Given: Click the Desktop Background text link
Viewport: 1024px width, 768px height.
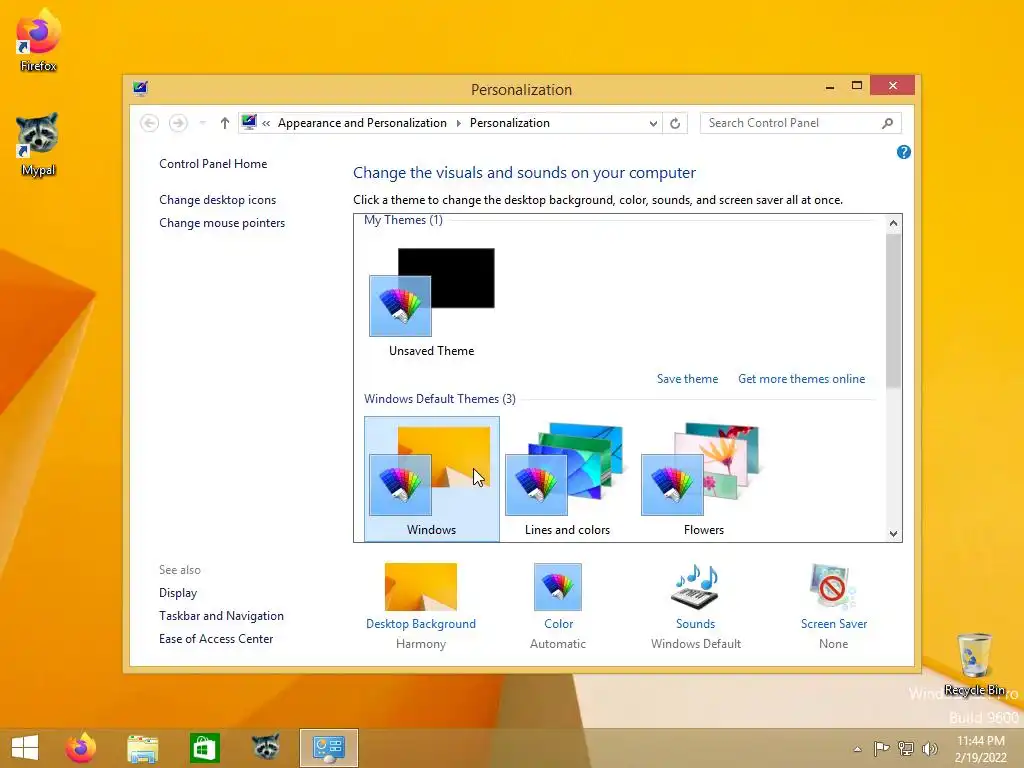Looking at the screenshot, I should [421, 624].
